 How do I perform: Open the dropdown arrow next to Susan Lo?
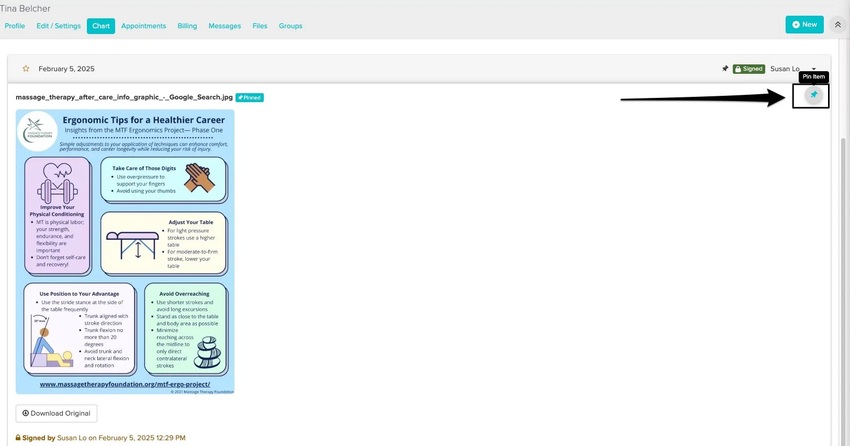[x=814, y=69]
